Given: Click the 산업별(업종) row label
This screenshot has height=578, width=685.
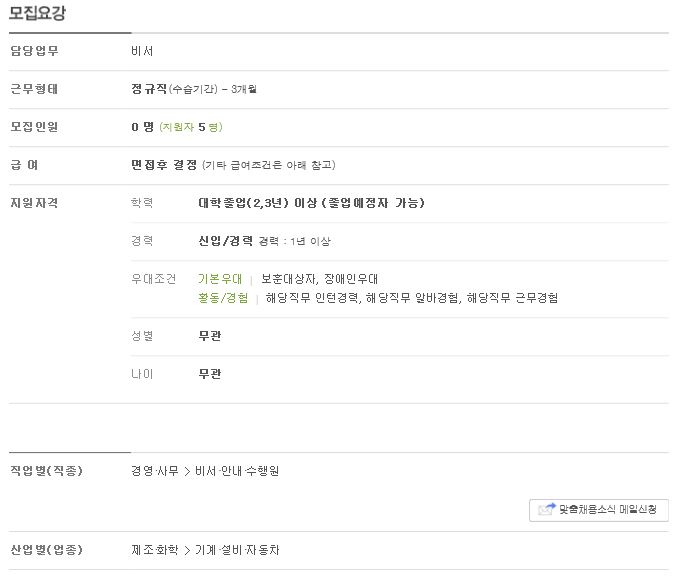Looking at the screenshot, I should pyautogui.click(x=46, y=550).
